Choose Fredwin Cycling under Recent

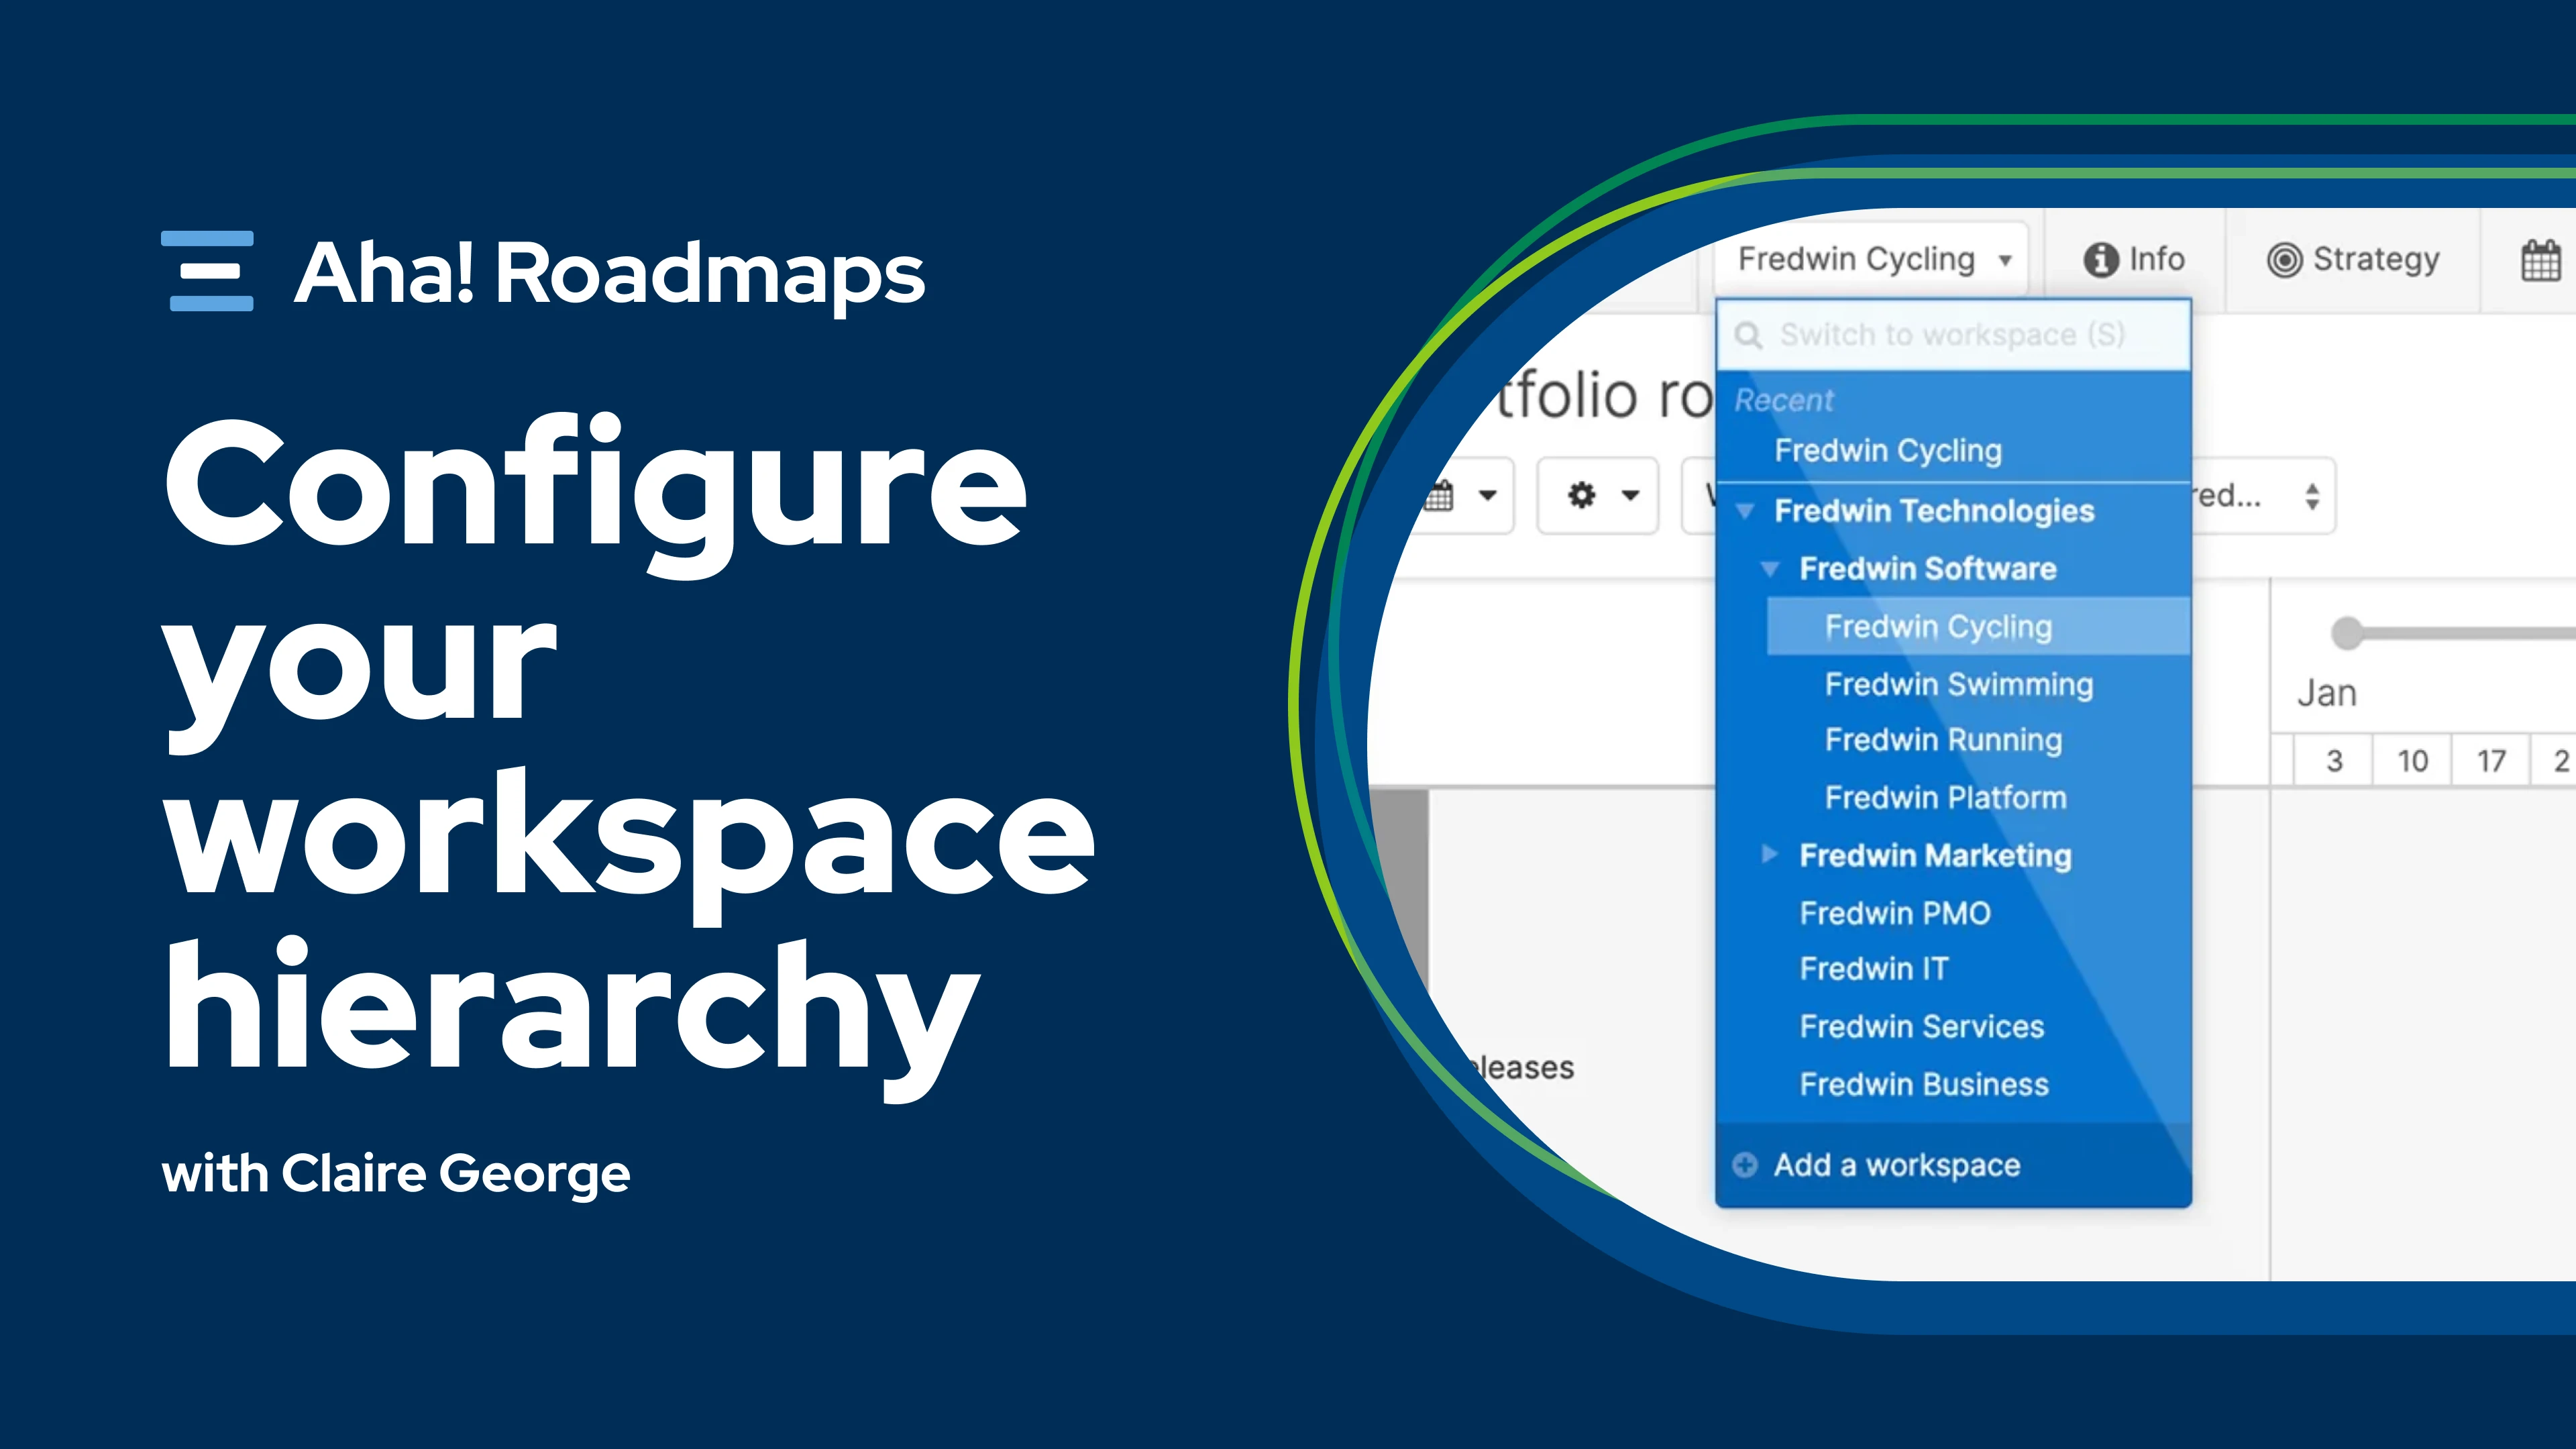click(1888, 451)
